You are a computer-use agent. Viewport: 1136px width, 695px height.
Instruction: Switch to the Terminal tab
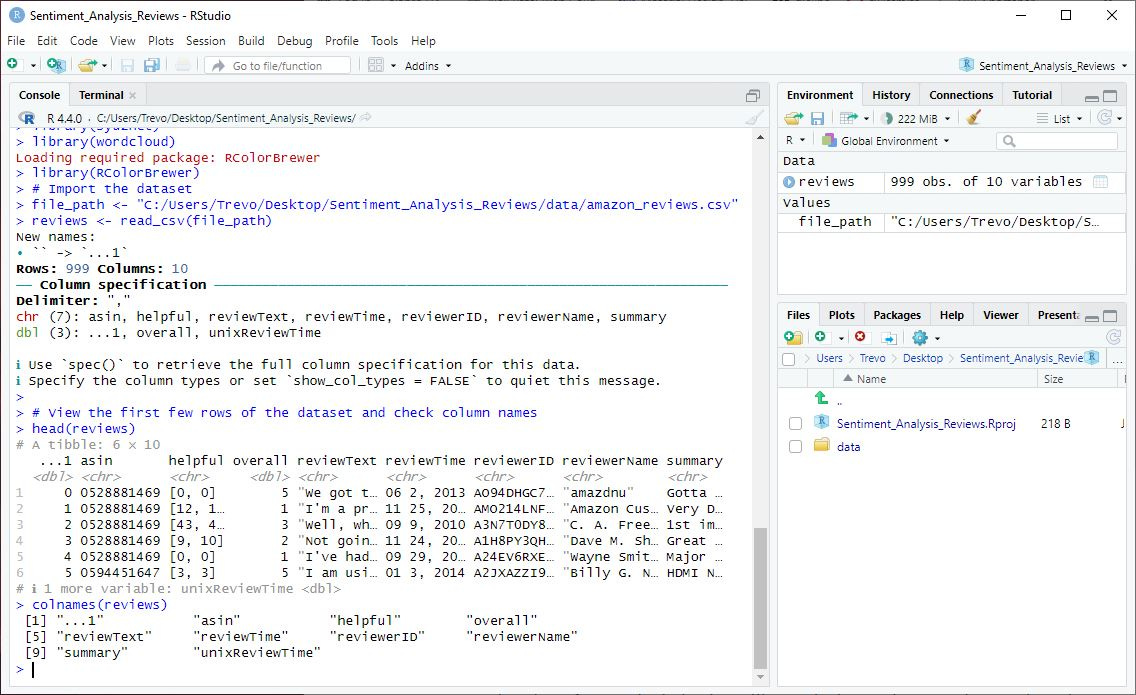[101, 95]
